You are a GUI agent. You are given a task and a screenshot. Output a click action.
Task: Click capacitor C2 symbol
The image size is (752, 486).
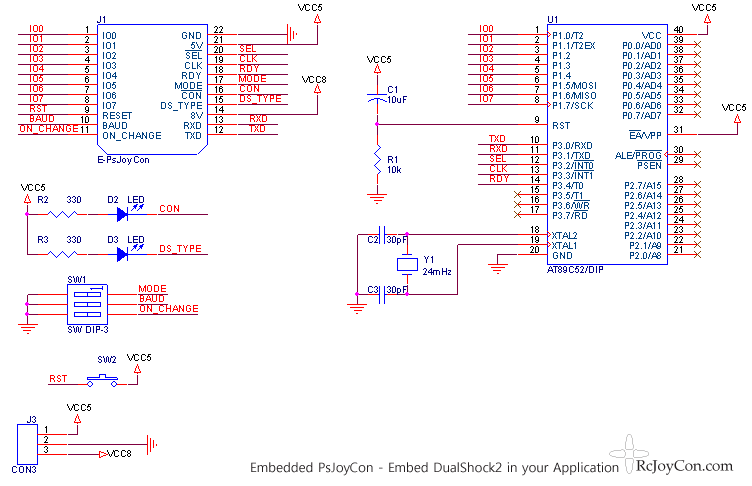[x=382, y=235]
